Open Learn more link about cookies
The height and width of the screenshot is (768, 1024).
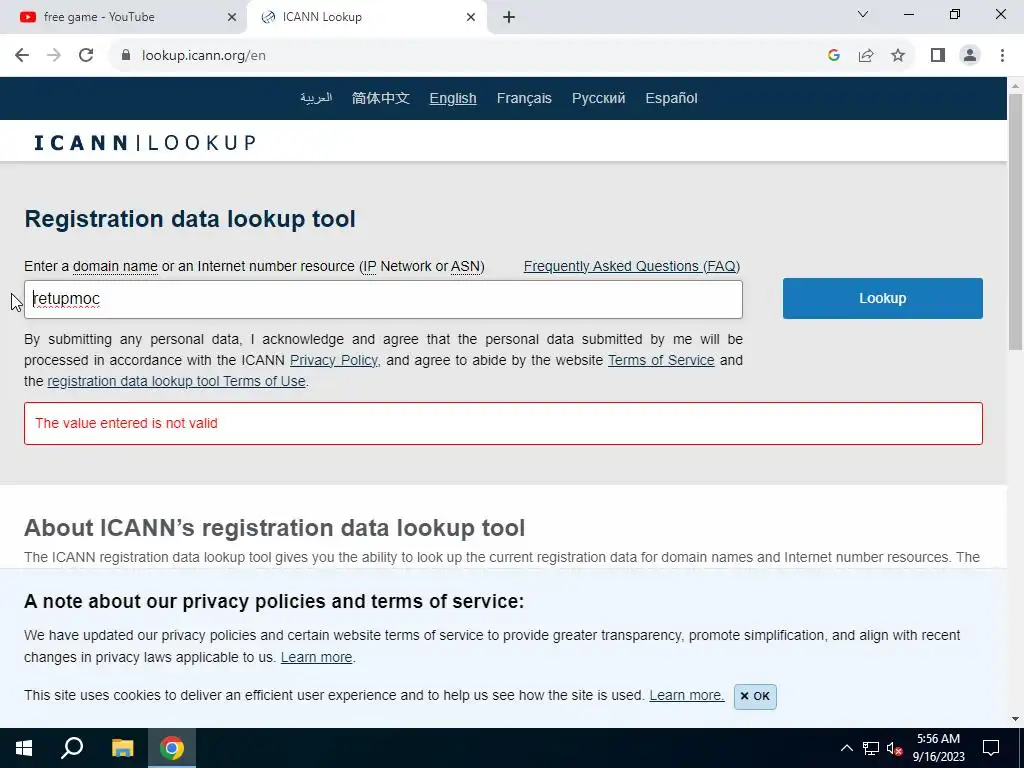click(686, 696)
